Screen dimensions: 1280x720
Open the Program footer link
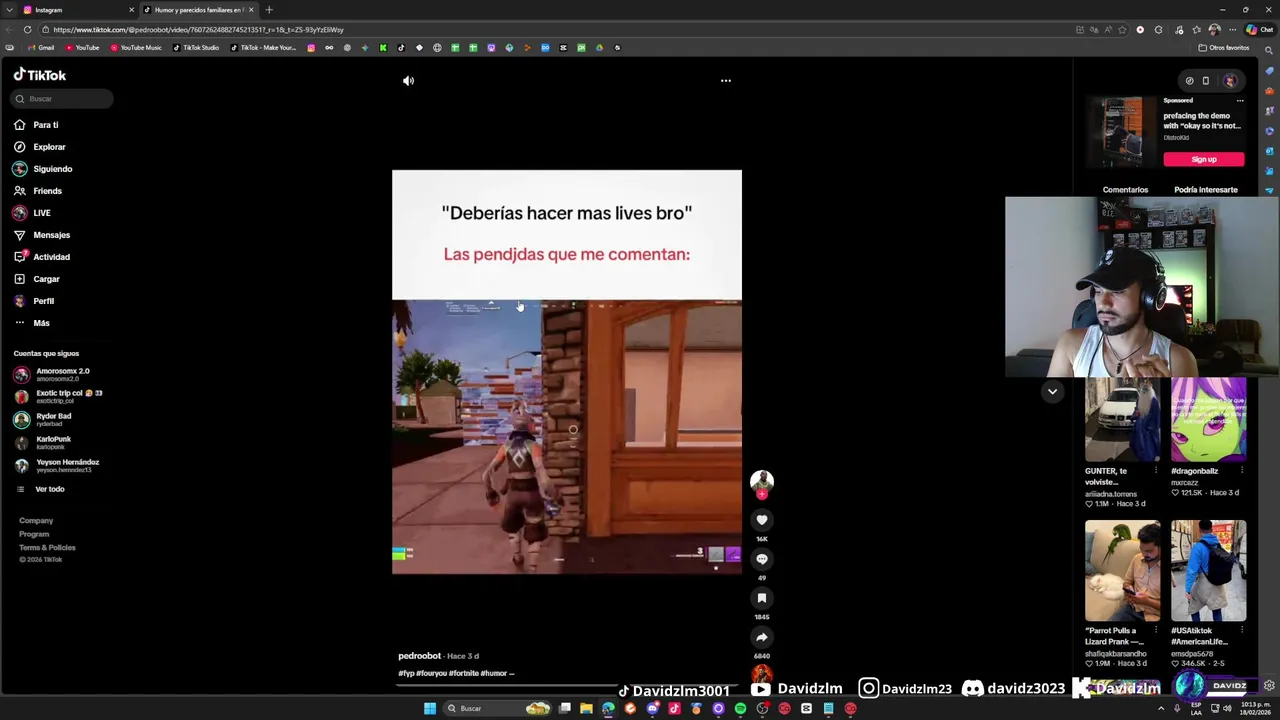[34, 534]
